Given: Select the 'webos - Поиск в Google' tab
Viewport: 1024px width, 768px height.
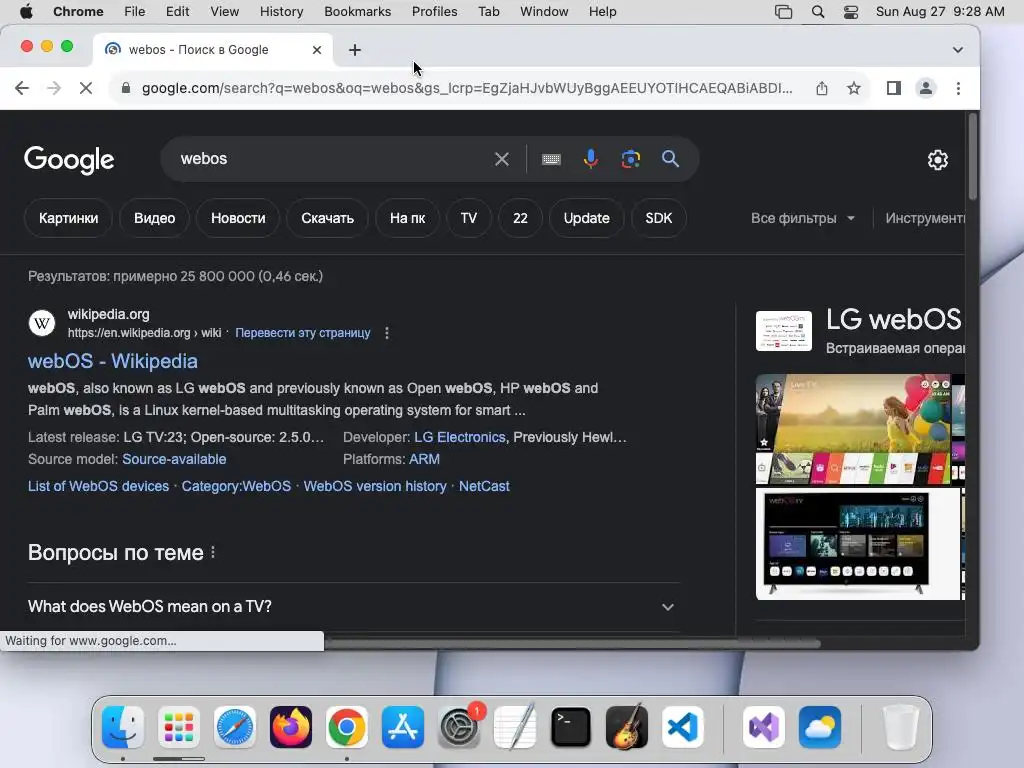Looking at the screenshot, I should point(212,50).
